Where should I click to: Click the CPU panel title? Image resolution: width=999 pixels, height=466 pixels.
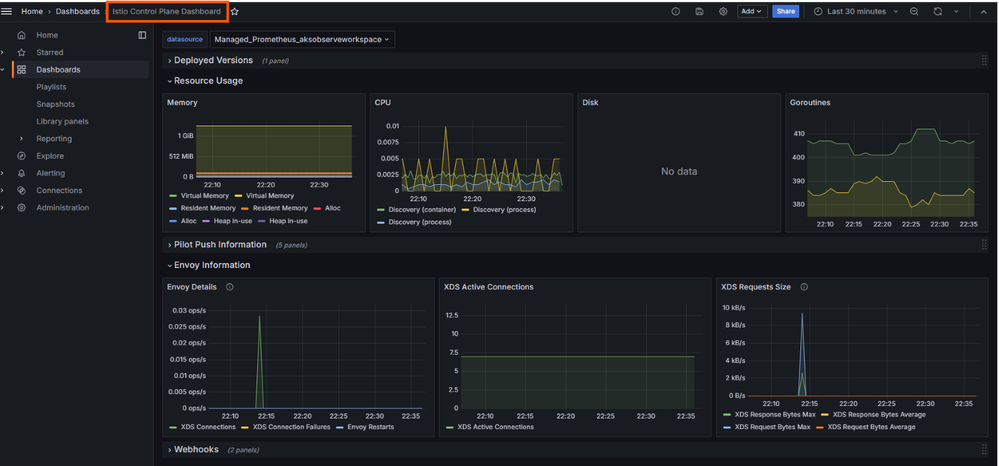[383, 102]
